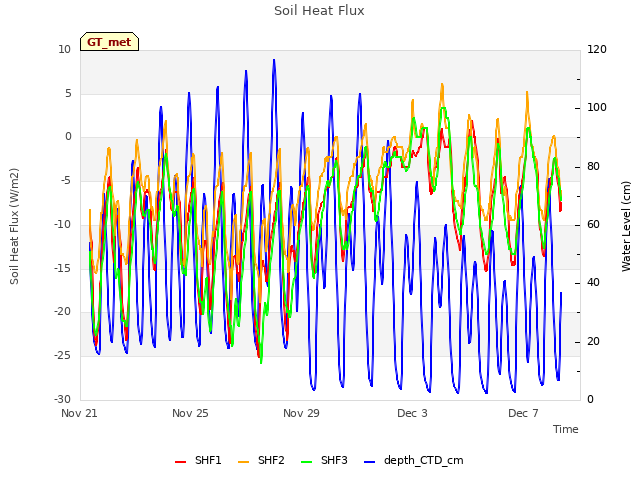The width and height of the screenshot is (640, 480).
Task: Click the 0 tick on right axis
Action: click(590, 400)
